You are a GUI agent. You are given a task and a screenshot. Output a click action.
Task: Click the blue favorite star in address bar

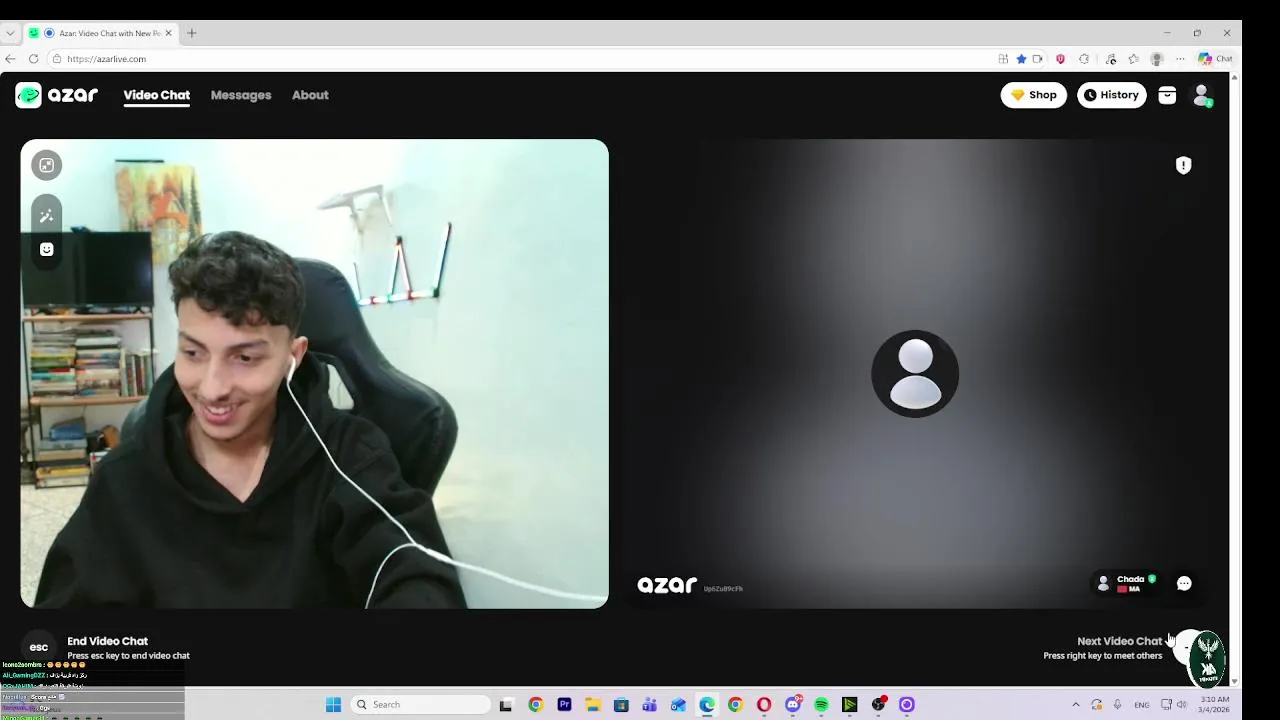point(1021,59)
